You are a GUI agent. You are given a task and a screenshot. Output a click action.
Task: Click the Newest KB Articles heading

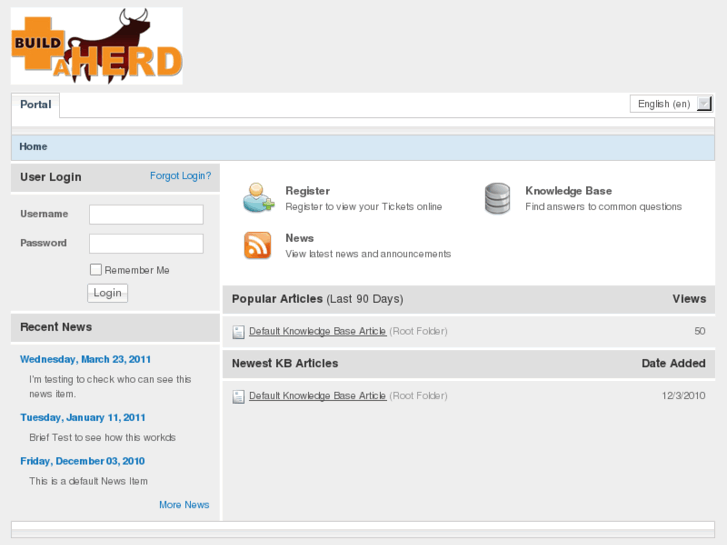(x=285, y=363)
